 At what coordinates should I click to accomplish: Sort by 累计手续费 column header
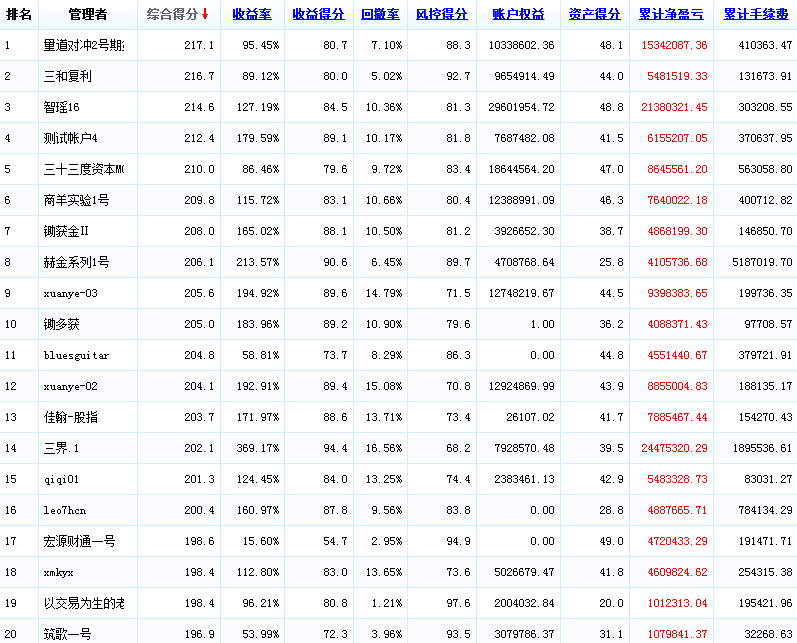tap(757, 15)
